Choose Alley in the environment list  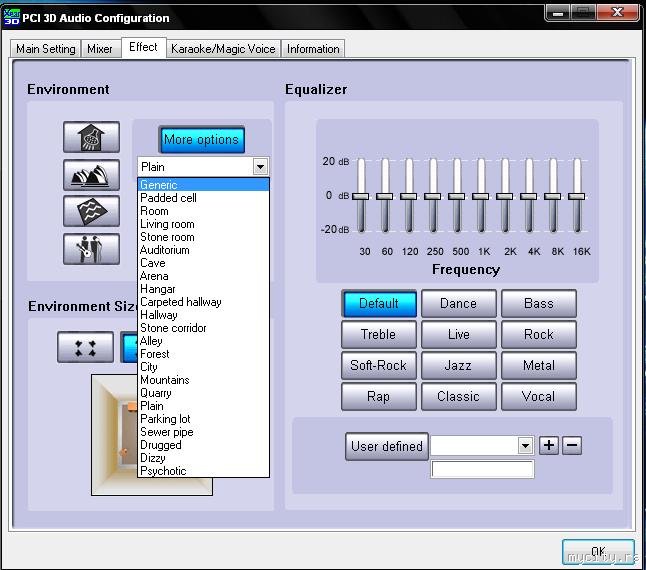[x=204, y=341]
